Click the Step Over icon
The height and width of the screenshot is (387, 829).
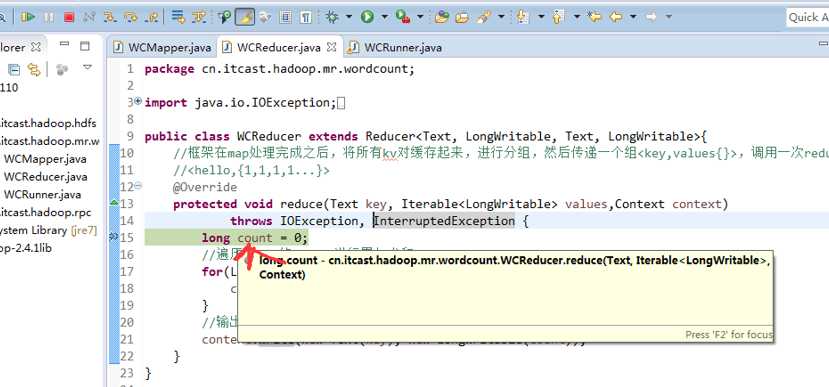[x=131, y=17]
